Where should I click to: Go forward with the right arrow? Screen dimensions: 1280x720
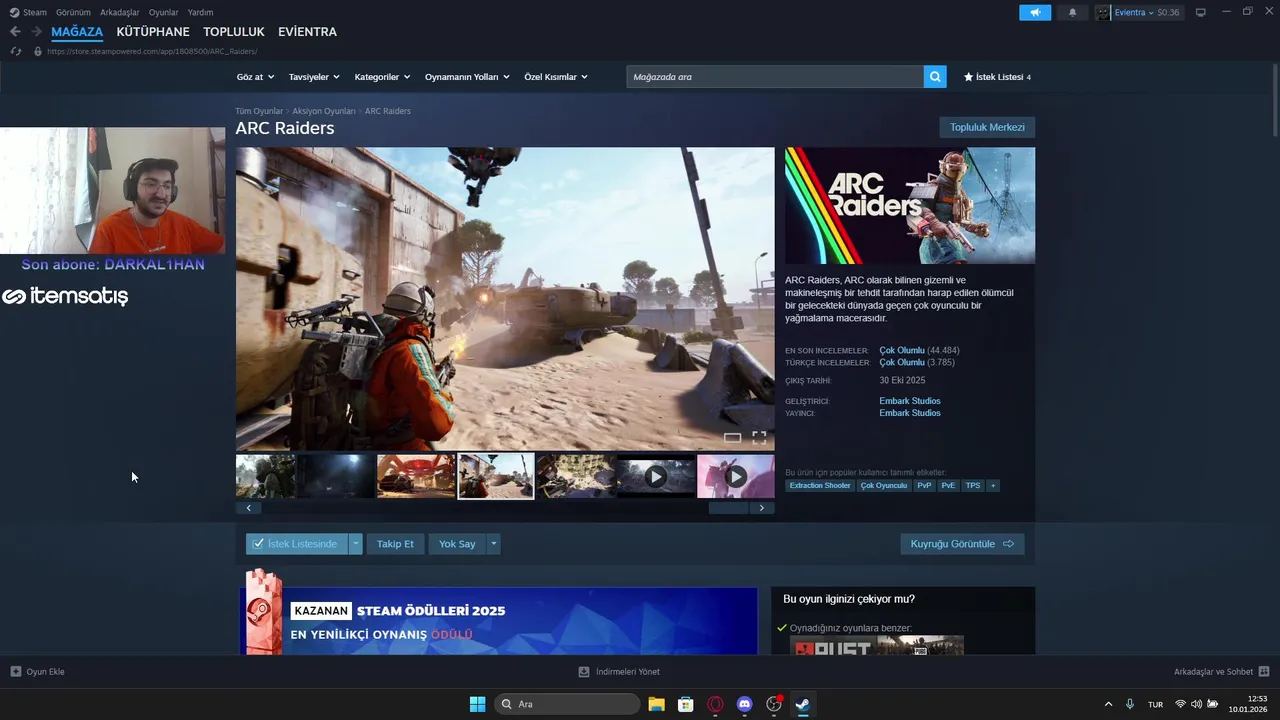(36, 32)
